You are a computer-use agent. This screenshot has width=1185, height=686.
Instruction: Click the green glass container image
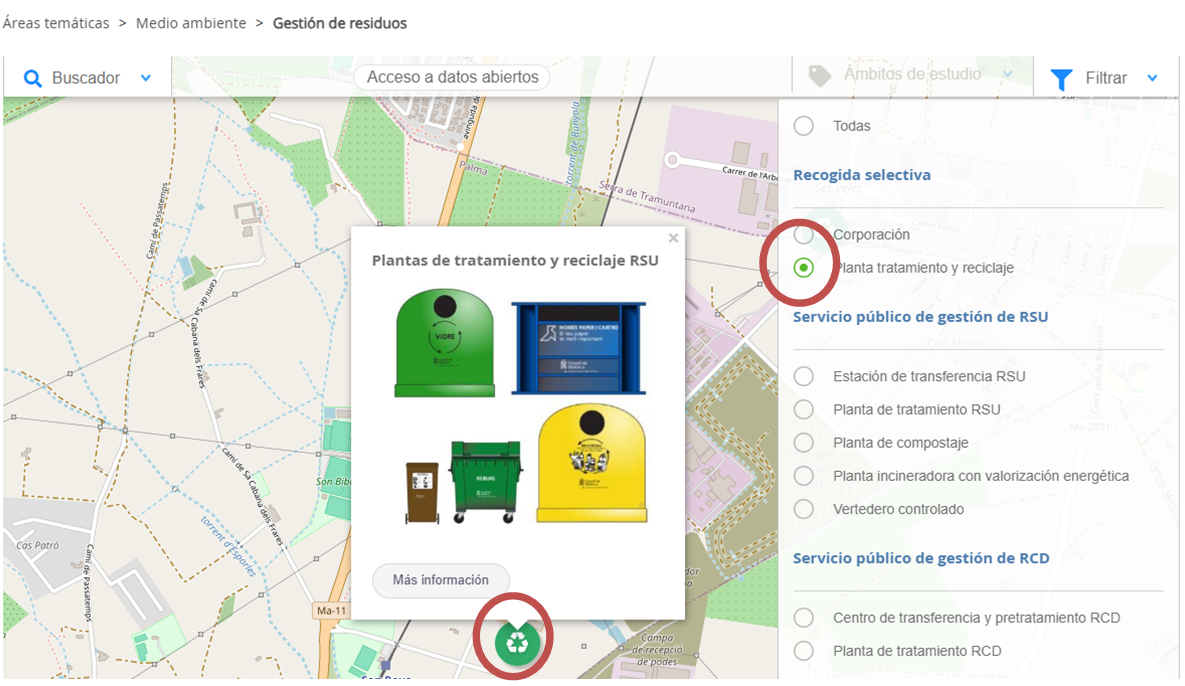coord(444,342)
